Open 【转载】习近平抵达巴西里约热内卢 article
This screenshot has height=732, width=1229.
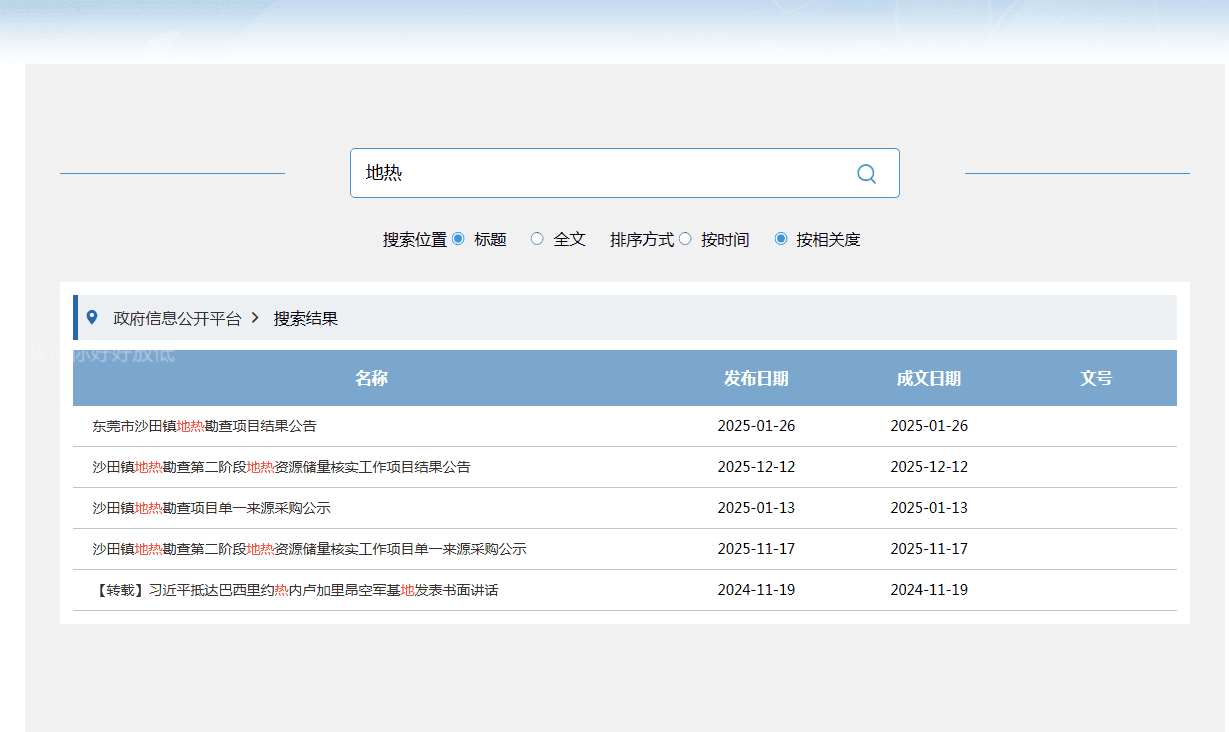click(x=295, y=590)
